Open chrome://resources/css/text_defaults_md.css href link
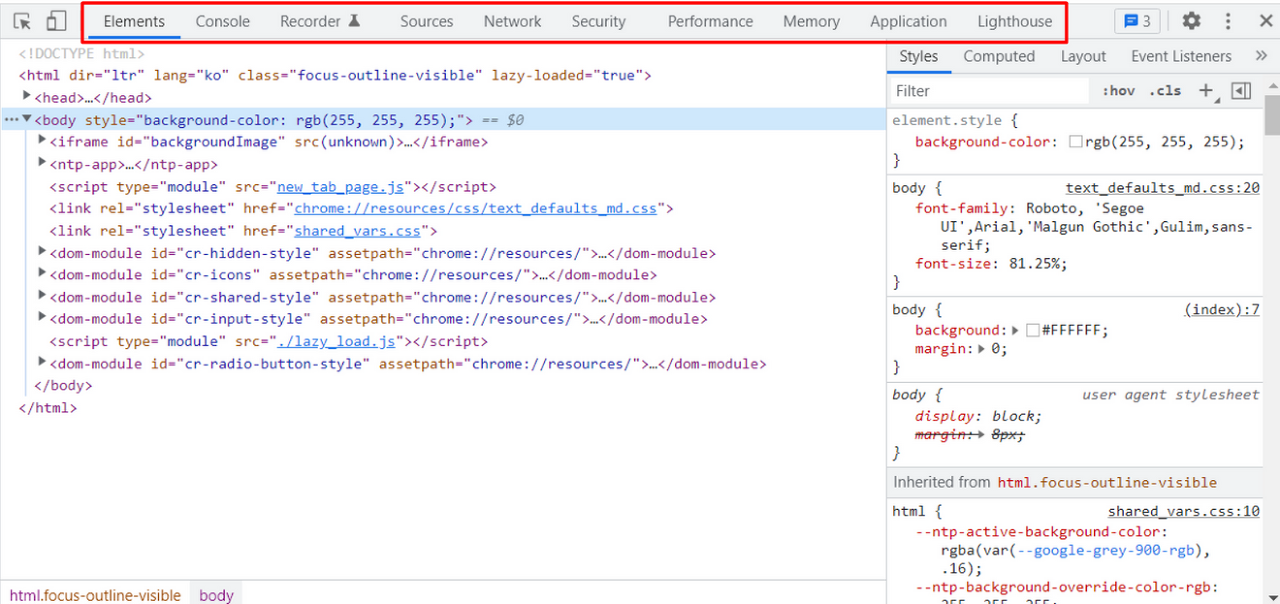The height and width of the screenshot is (604, 1280). click(476, 208)
